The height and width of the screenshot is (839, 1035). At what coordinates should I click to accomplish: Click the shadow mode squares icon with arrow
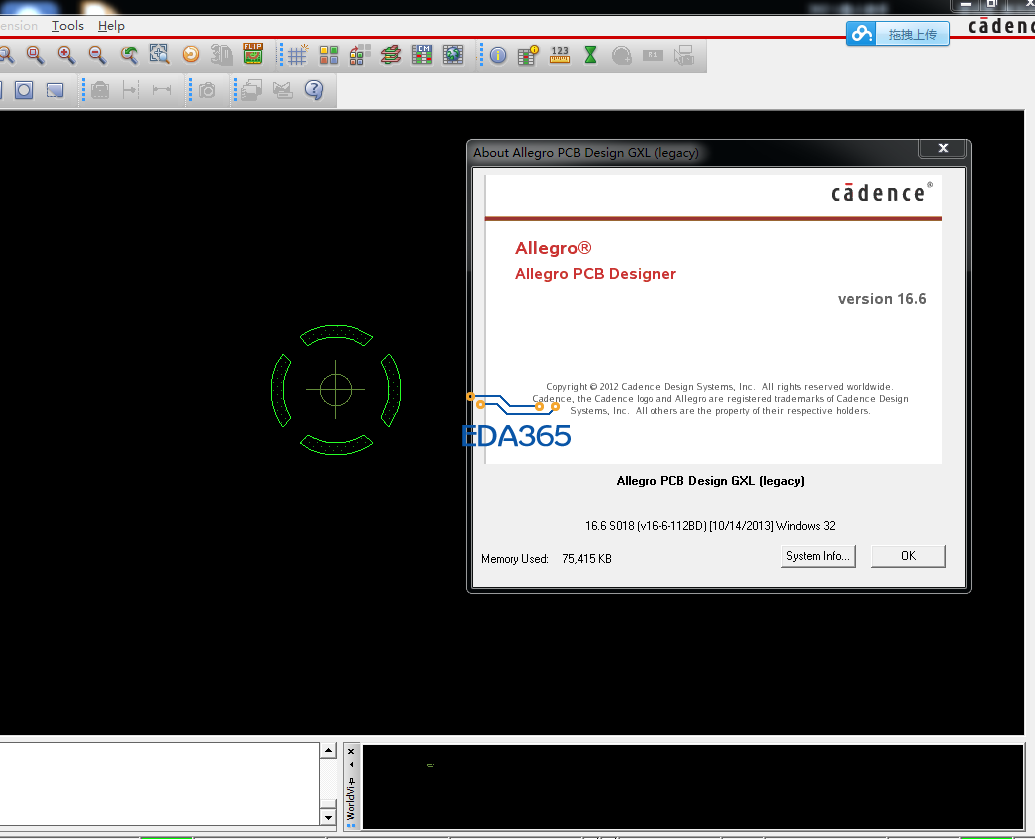[x=360, y=55]
